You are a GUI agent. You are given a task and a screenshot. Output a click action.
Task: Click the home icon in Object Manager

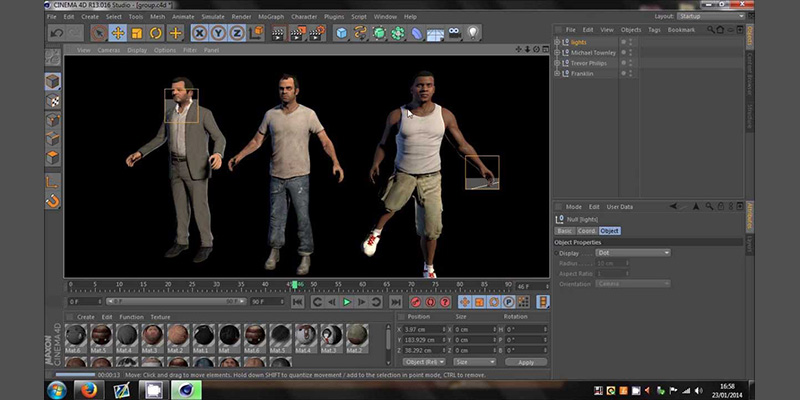click(x=720, y=30)
